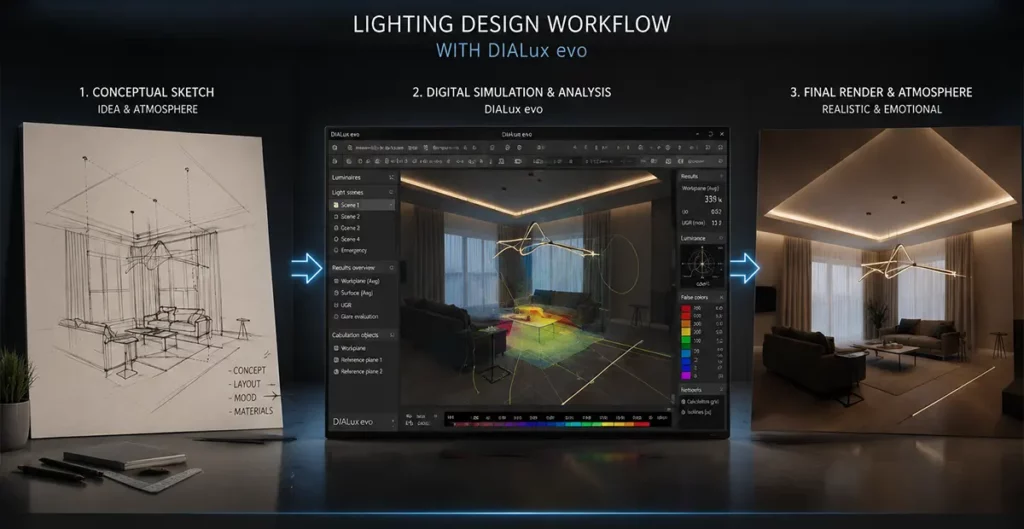Click the Results overview header icon
Screen dimensions: 1024x529
[391, 268]
